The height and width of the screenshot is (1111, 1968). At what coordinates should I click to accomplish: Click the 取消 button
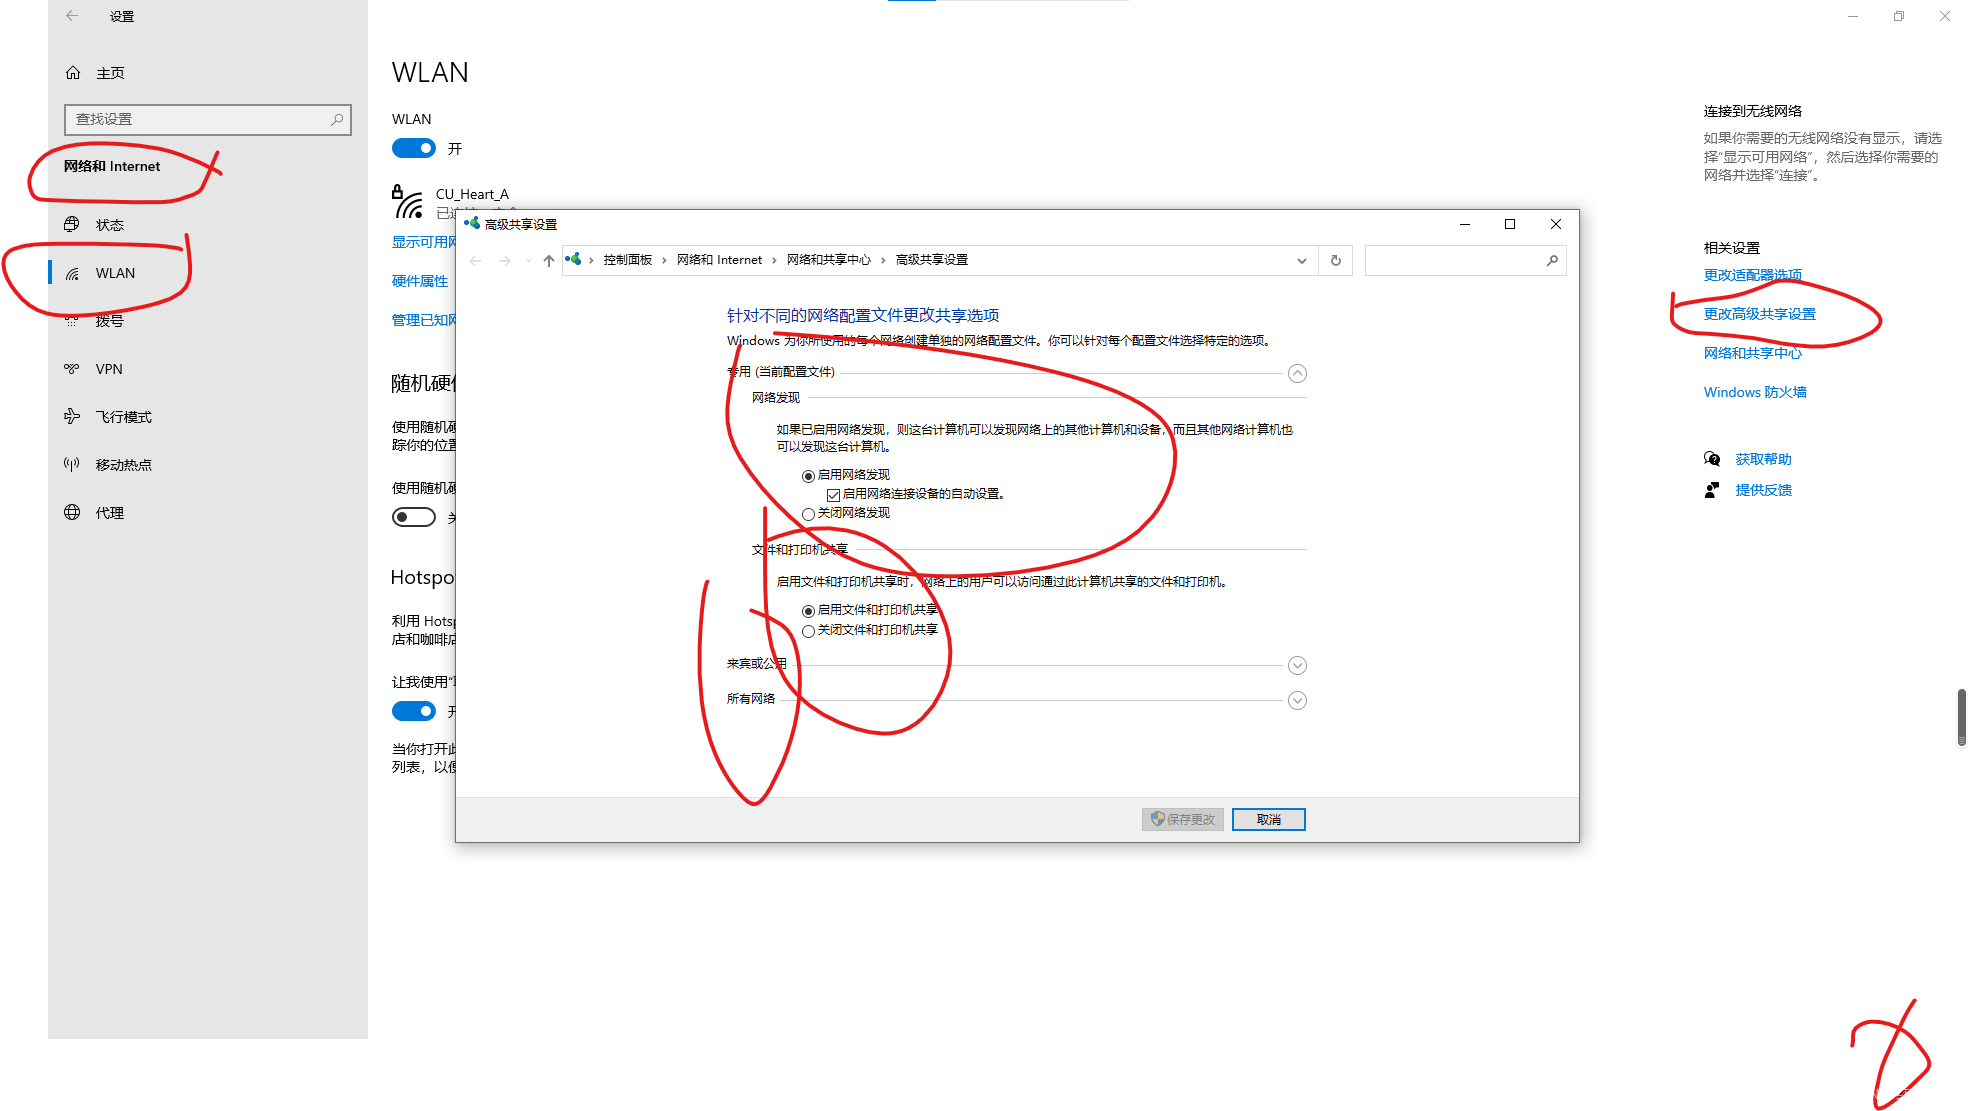click(1268, 820)
